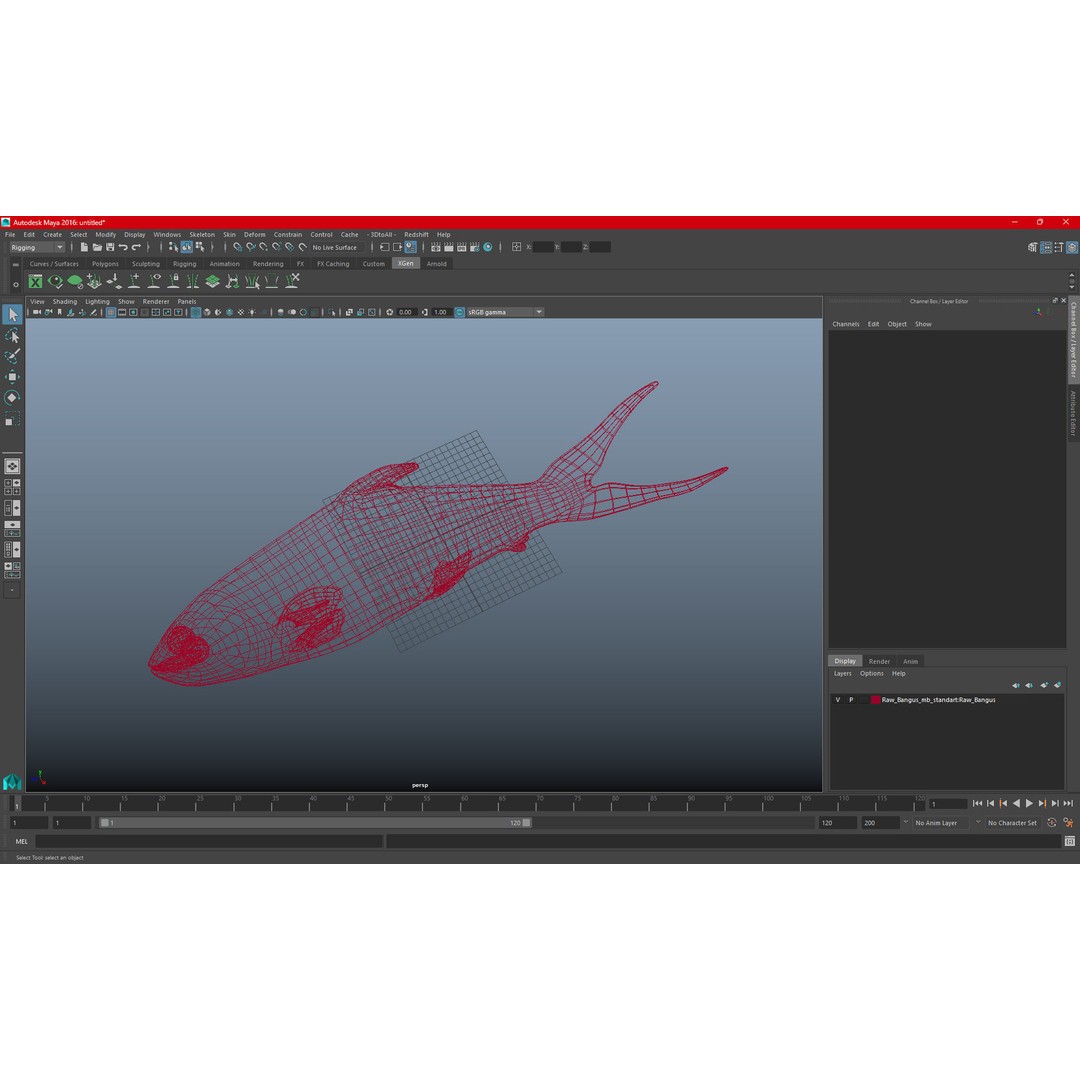The height and width of the screenshot is (1080, 1080).
Task: Move selected layer up icon
Action: click(x=1016, y=685)
